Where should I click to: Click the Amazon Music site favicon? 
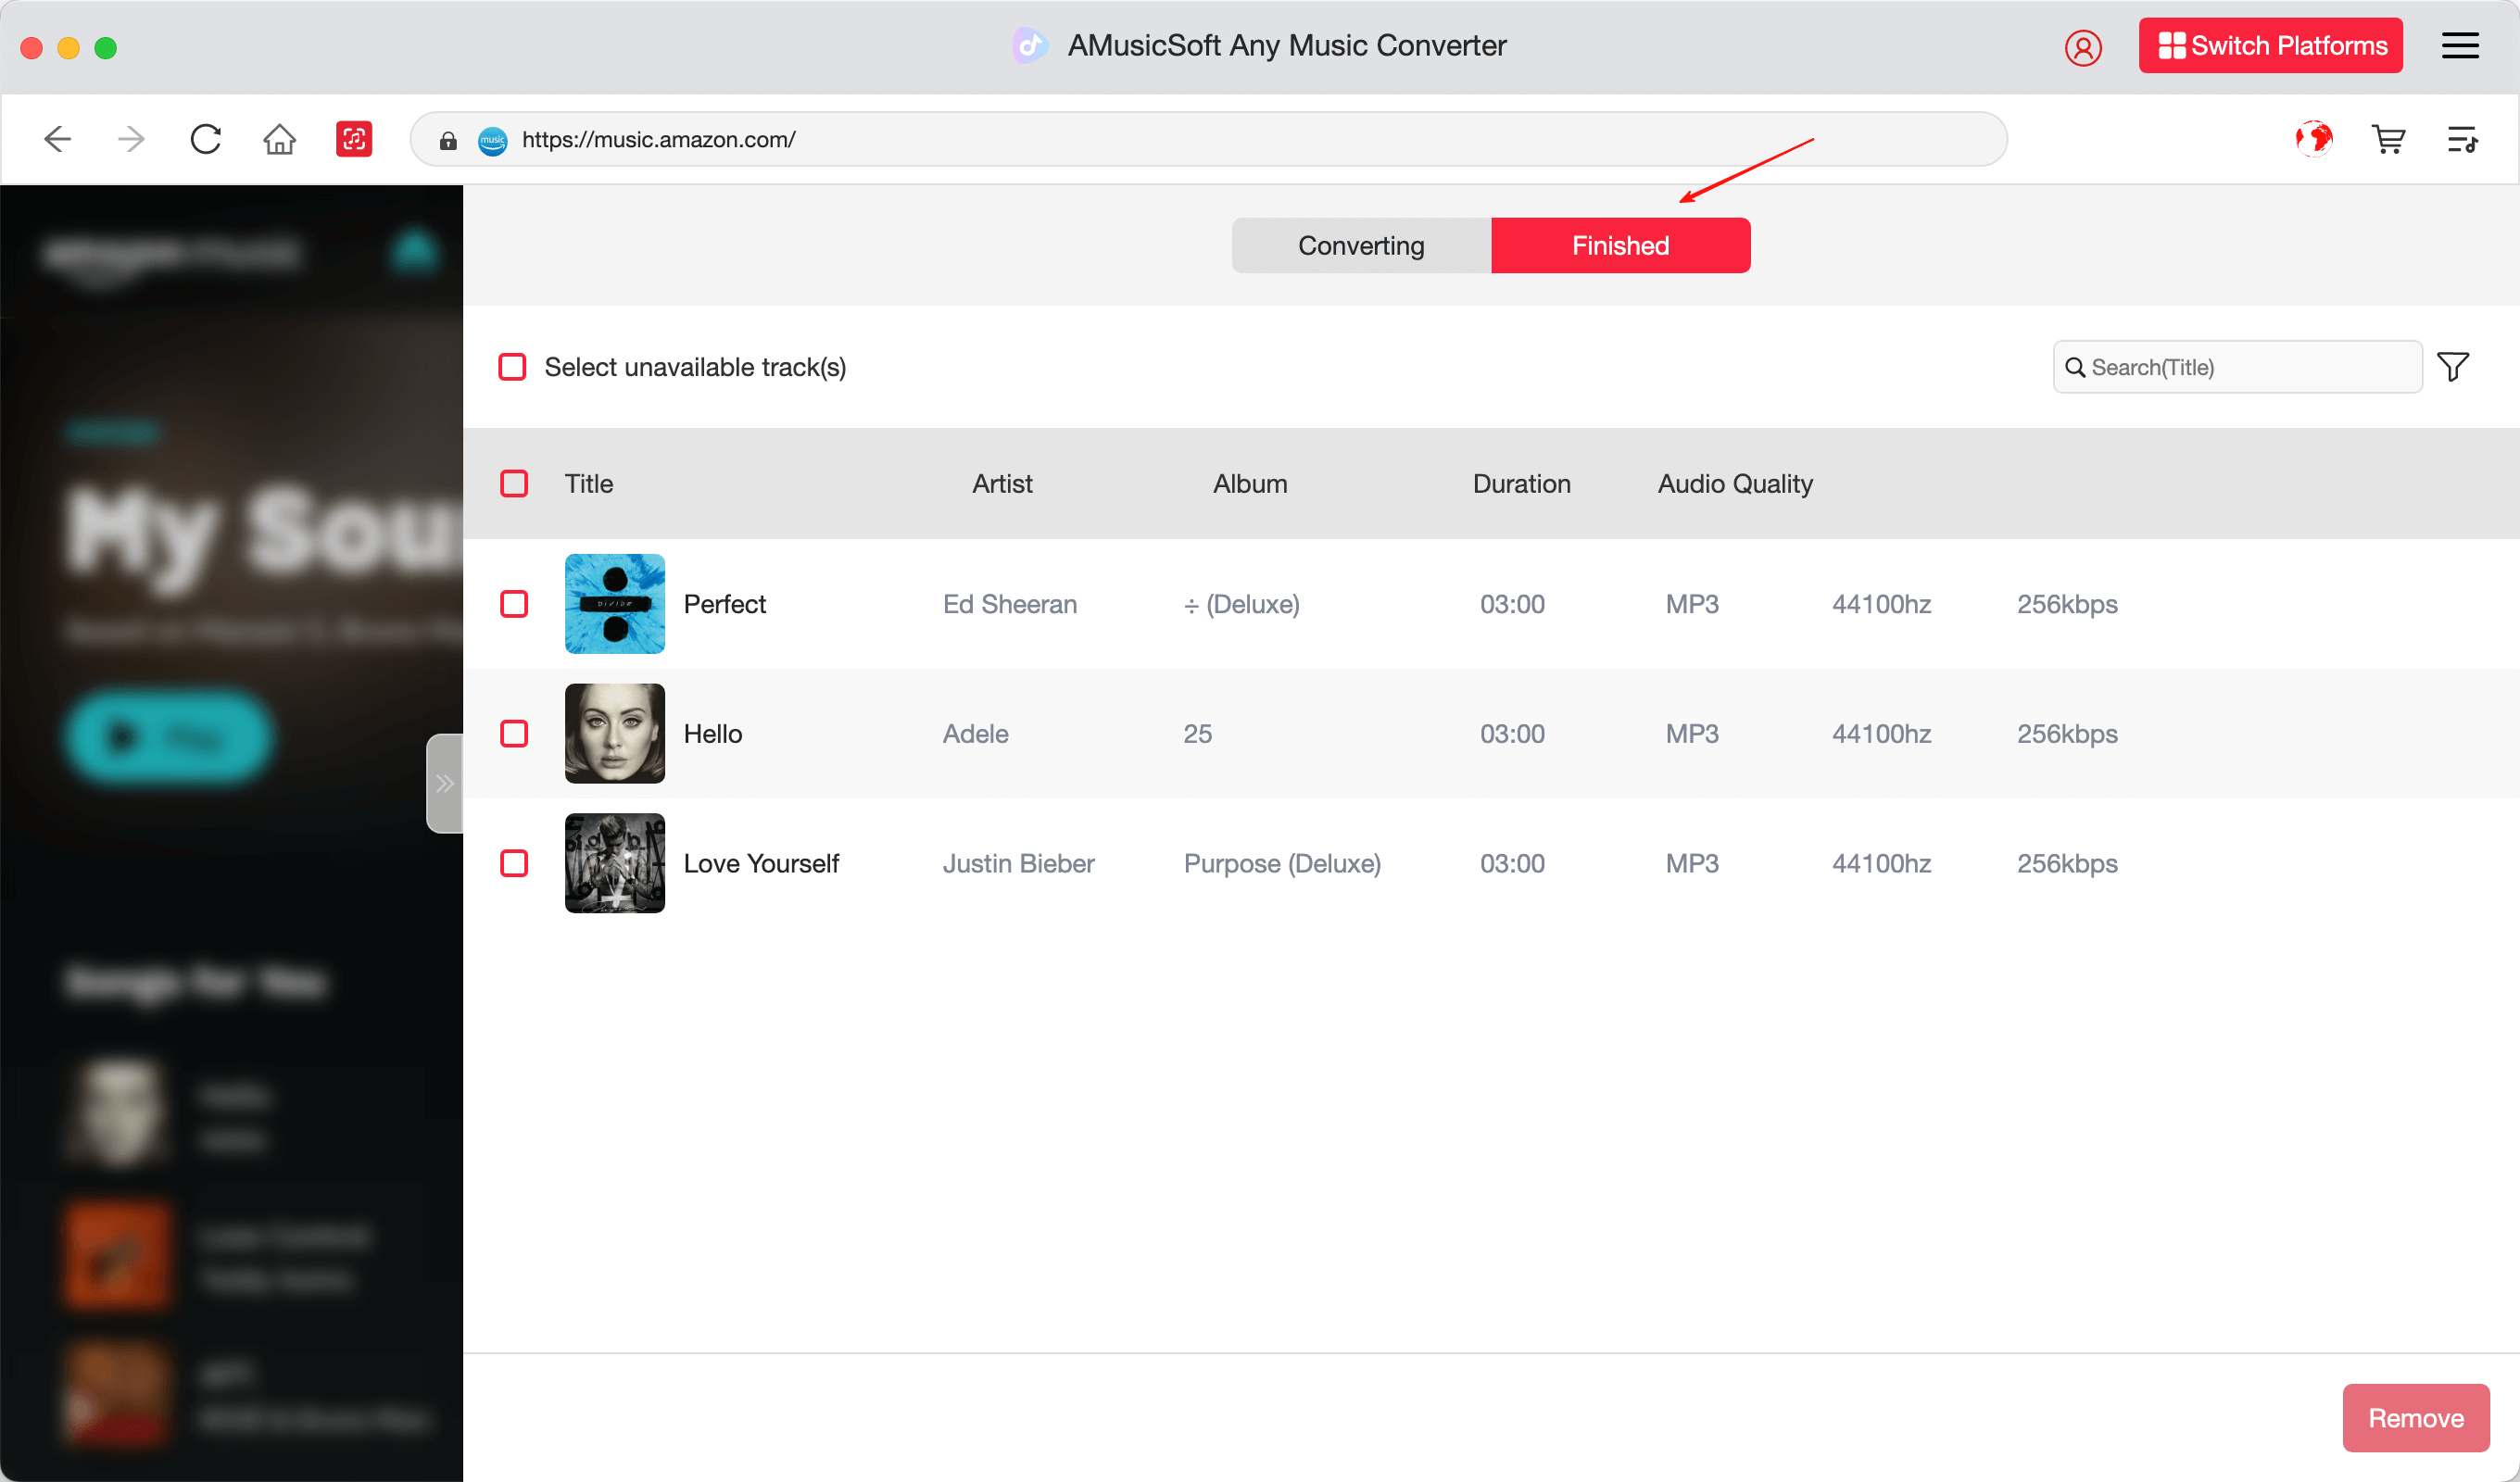click(492, 141)
